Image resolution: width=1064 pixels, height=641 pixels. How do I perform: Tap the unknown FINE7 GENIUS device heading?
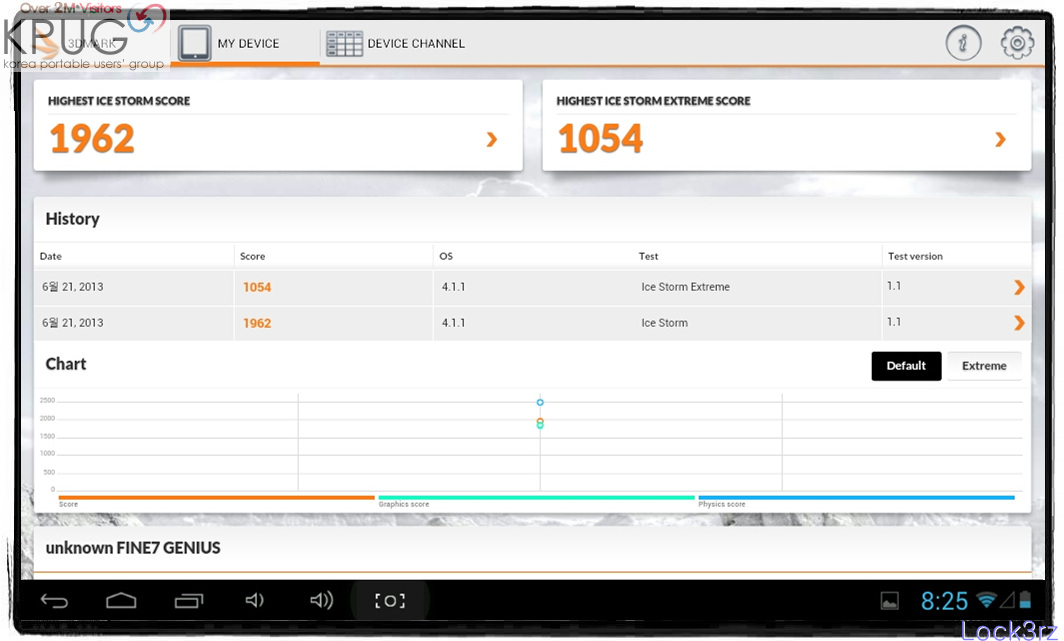[133, 547]
